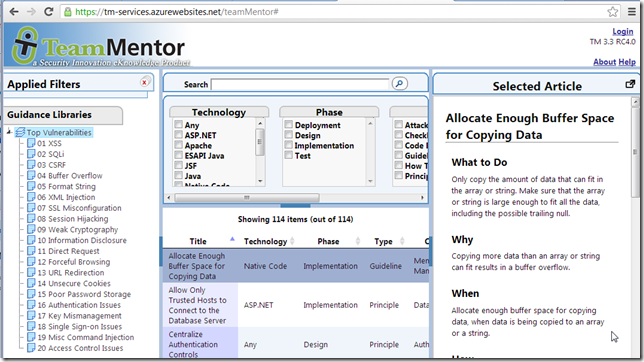This screenshot has height=362, width=644.
Task: Click the filter panel horizontal scrollbar thumb
Action: (247, 198)
